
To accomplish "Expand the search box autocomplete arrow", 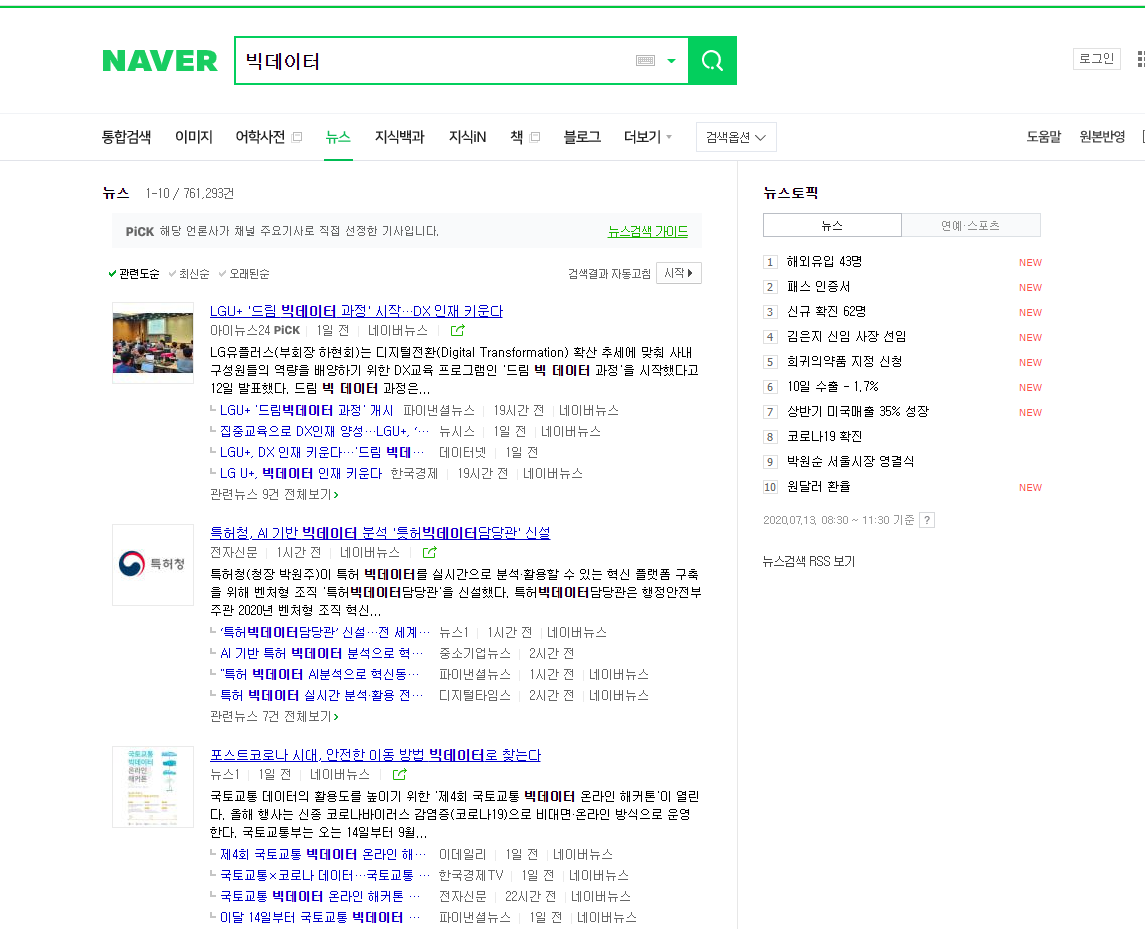I will click(x=671, y=61).
